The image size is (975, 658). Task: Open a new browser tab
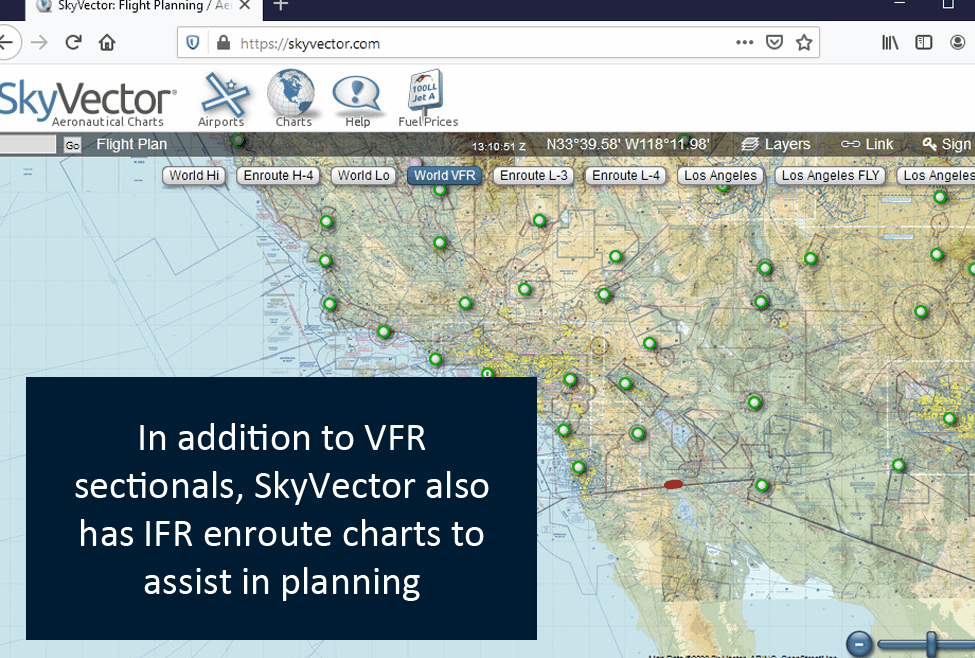coord(281,6)
